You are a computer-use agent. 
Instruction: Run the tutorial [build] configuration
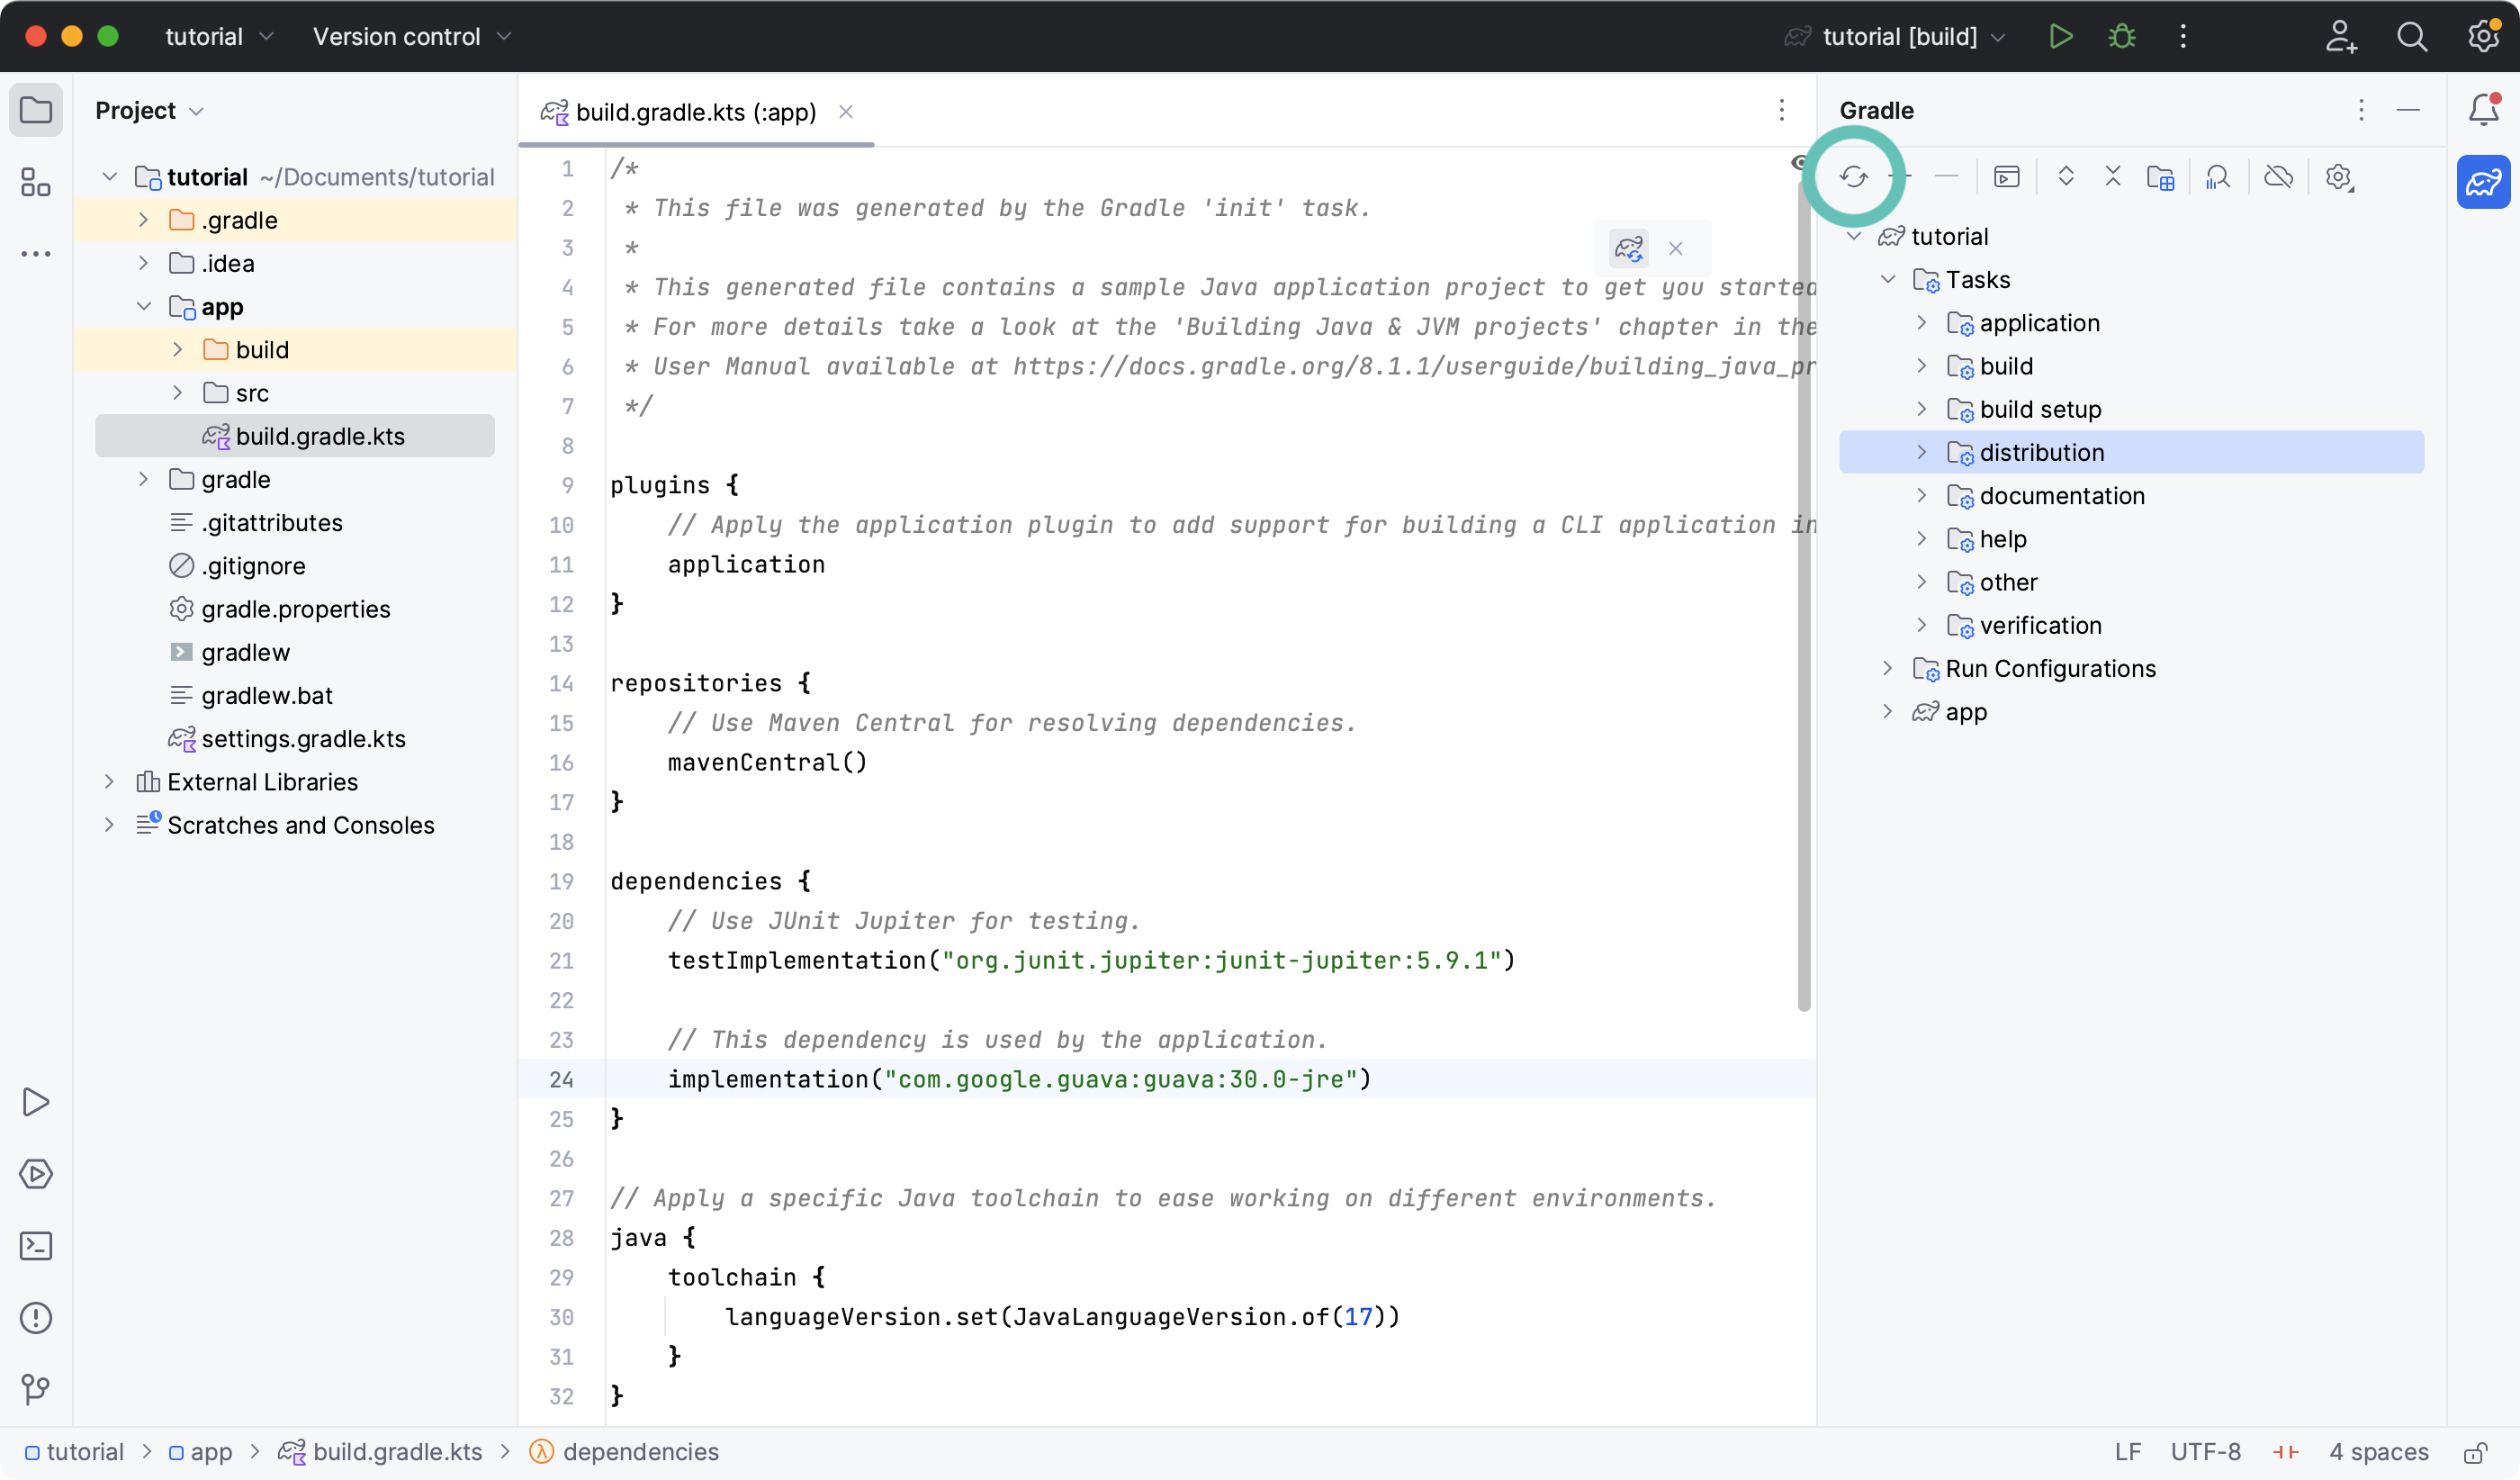click(2061, 37)
